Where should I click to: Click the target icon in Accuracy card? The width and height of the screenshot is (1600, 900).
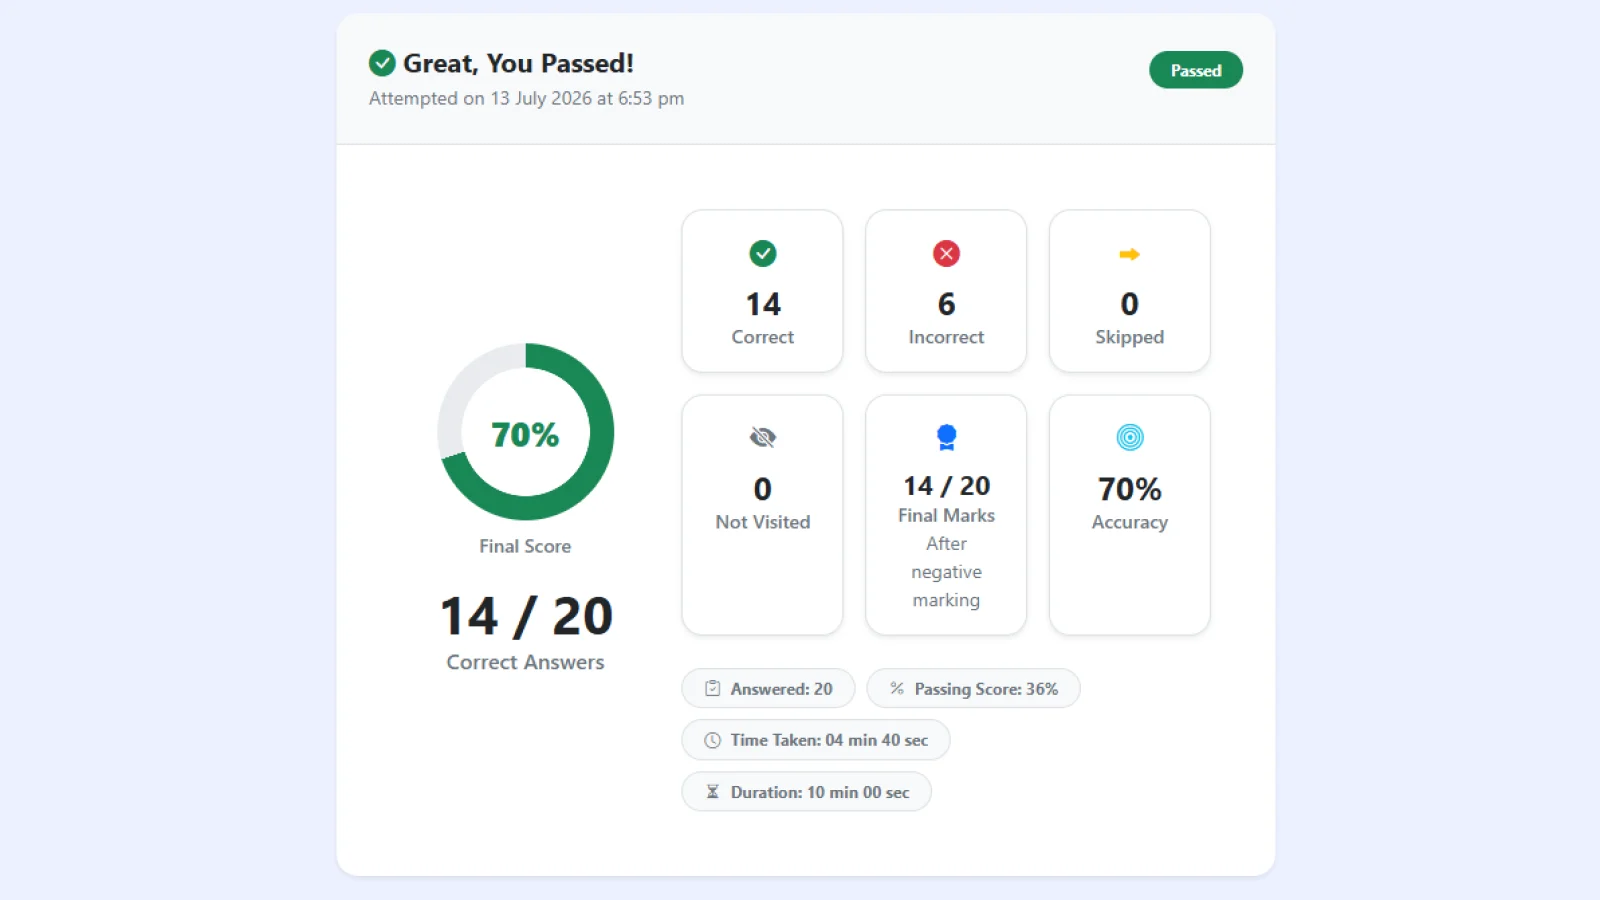click(1130, 437)
